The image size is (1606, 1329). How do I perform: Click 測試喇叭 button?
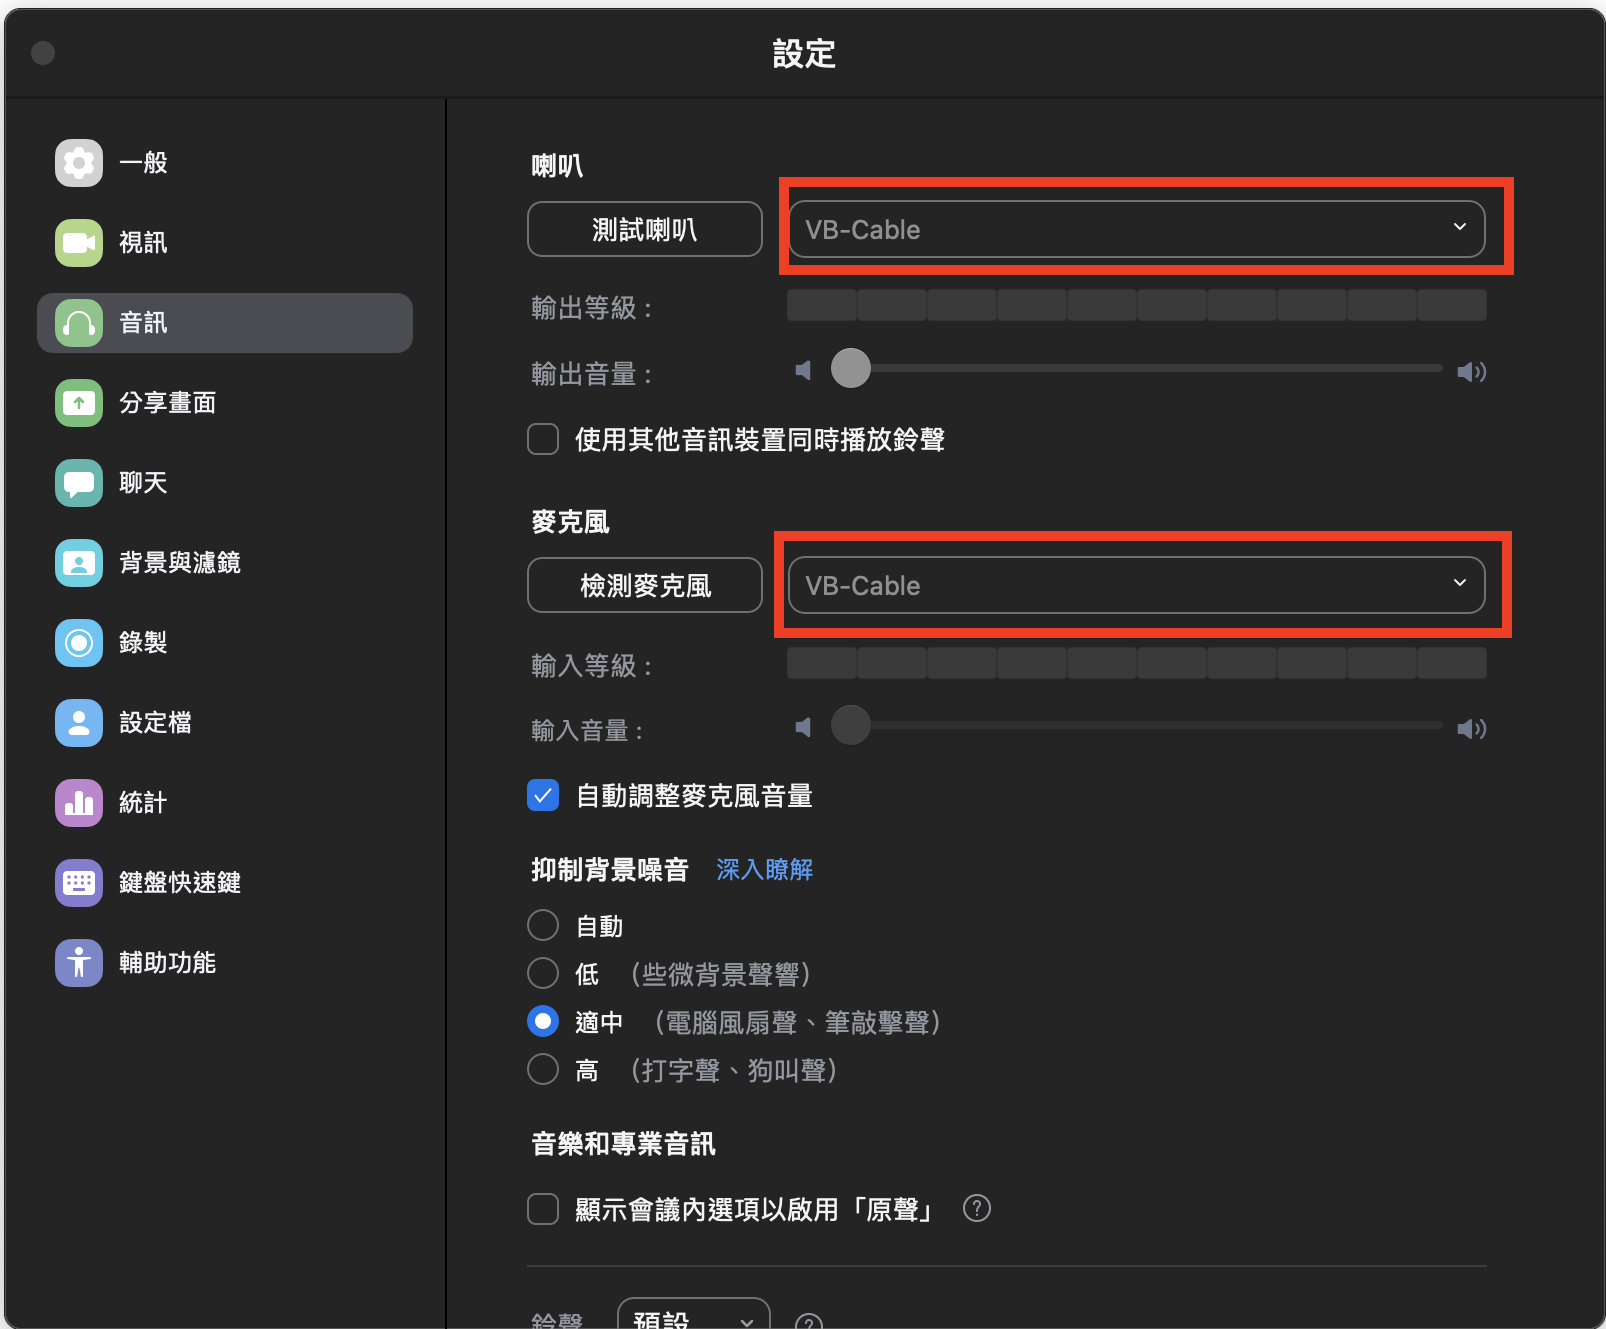point(645,229)
